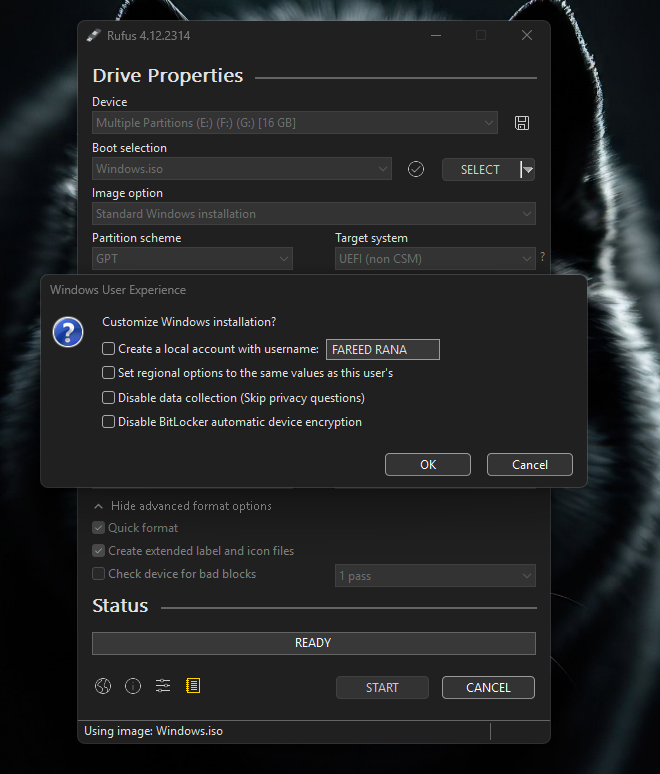The width and height of the screenshot is (660, 774).
Task: Click the CANCEL button in Rufus window
Action: (x=488, y=688)
